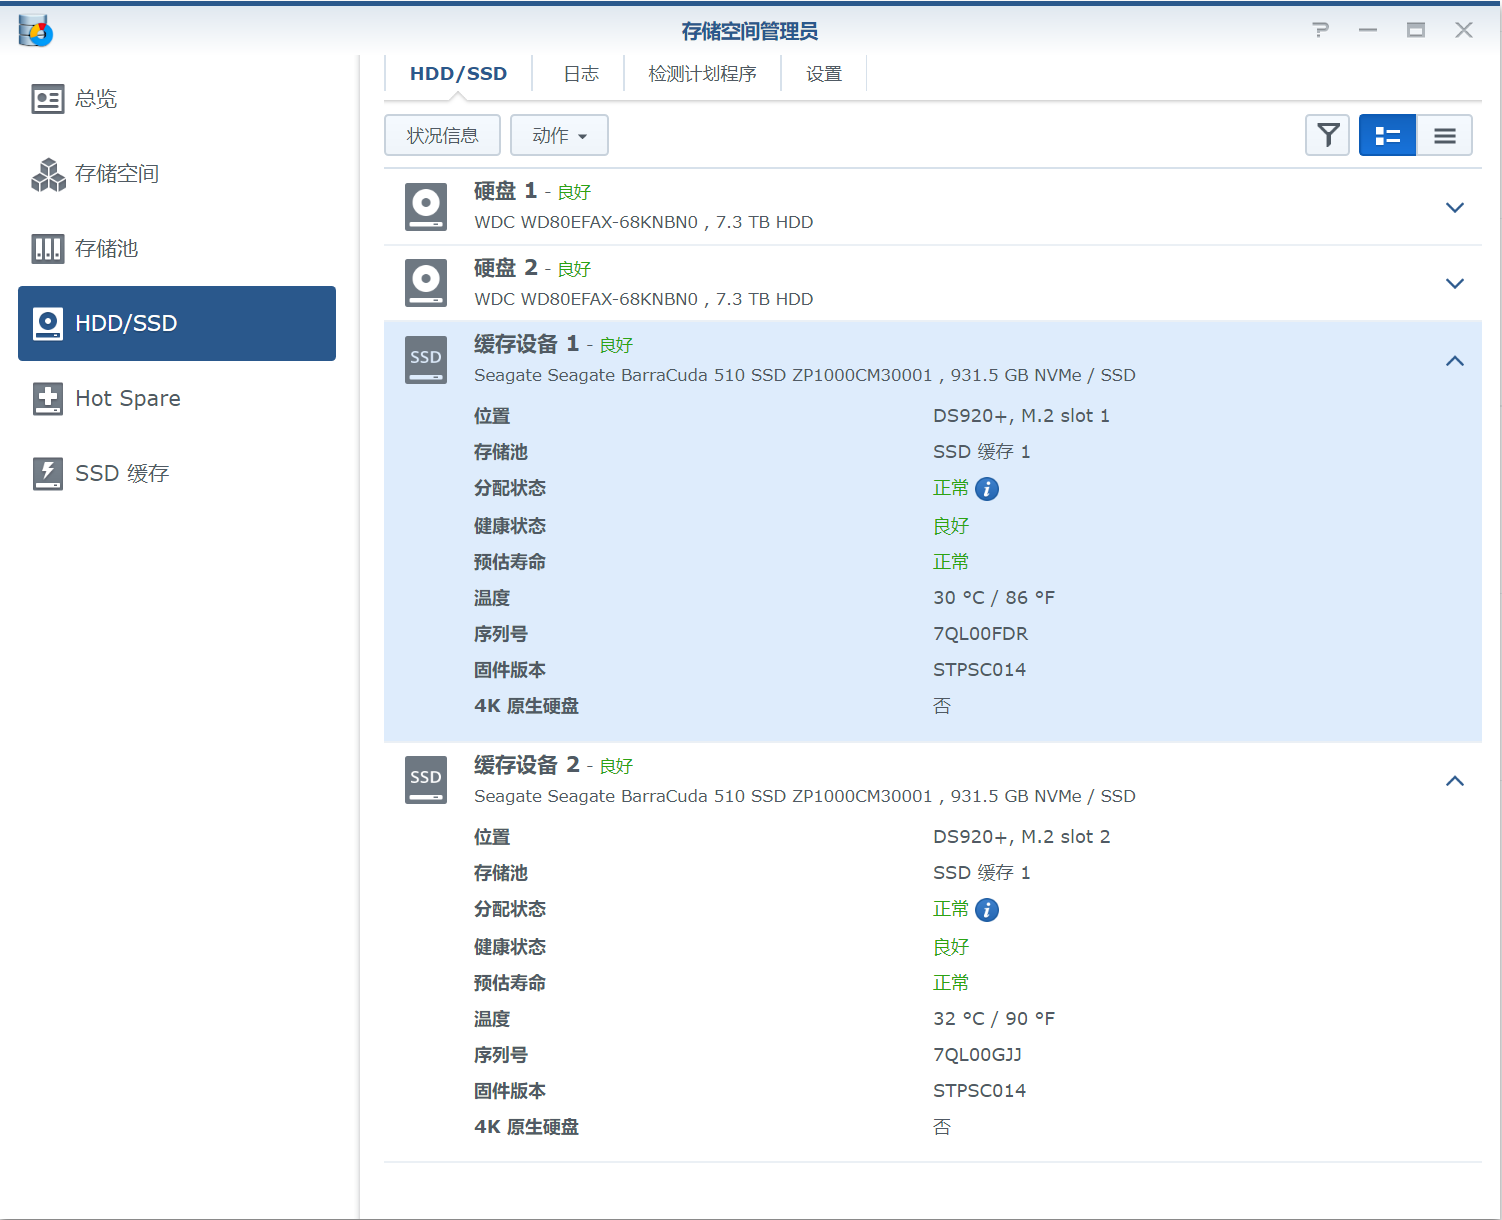Switch to compact list view
The width and height of the screenshot is (1502, 1220).
tap(1445, 135)
